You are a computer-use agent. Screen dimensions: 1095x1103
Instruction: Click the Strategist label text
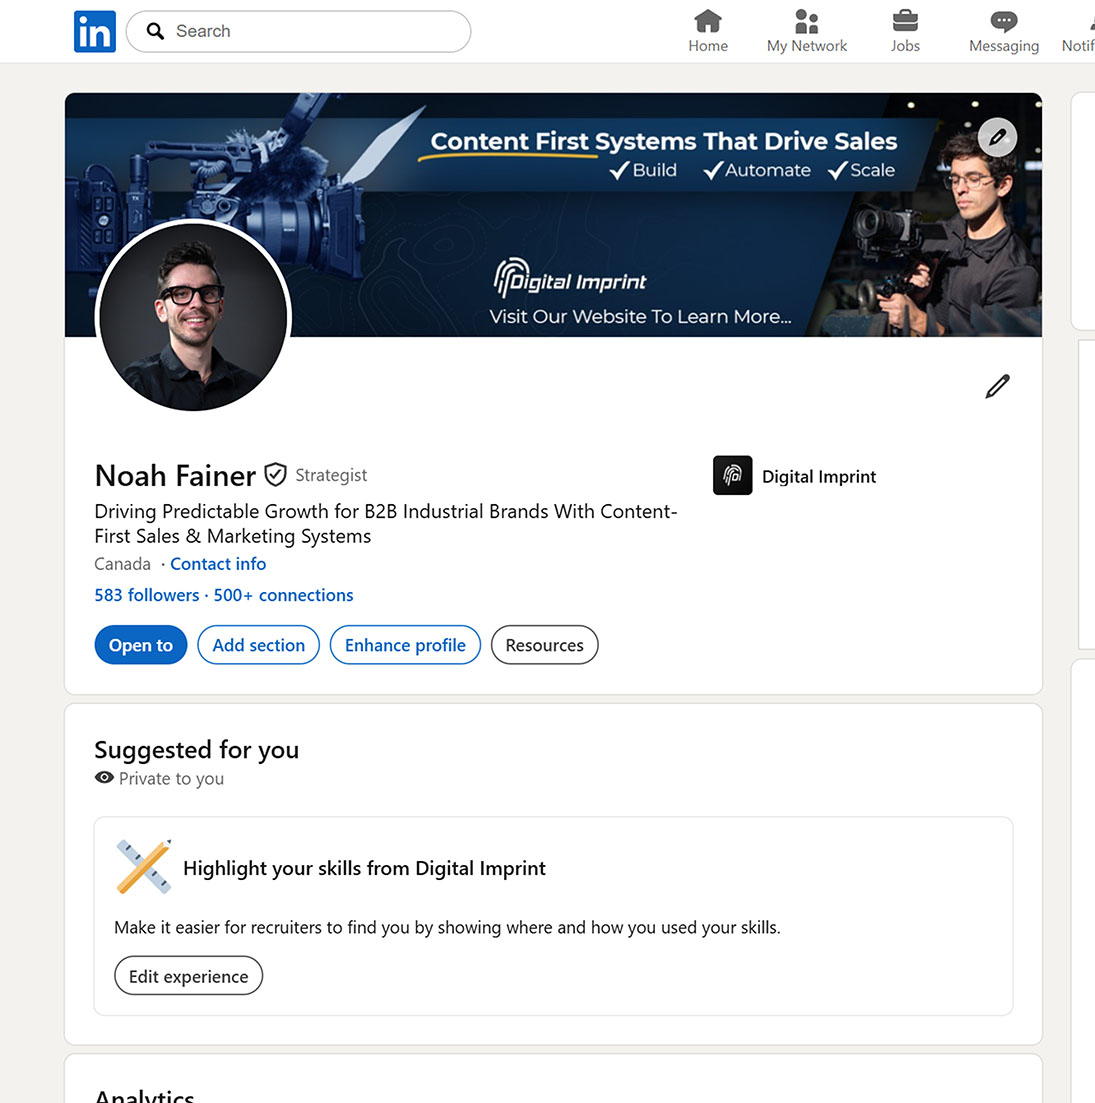point(331,476)
